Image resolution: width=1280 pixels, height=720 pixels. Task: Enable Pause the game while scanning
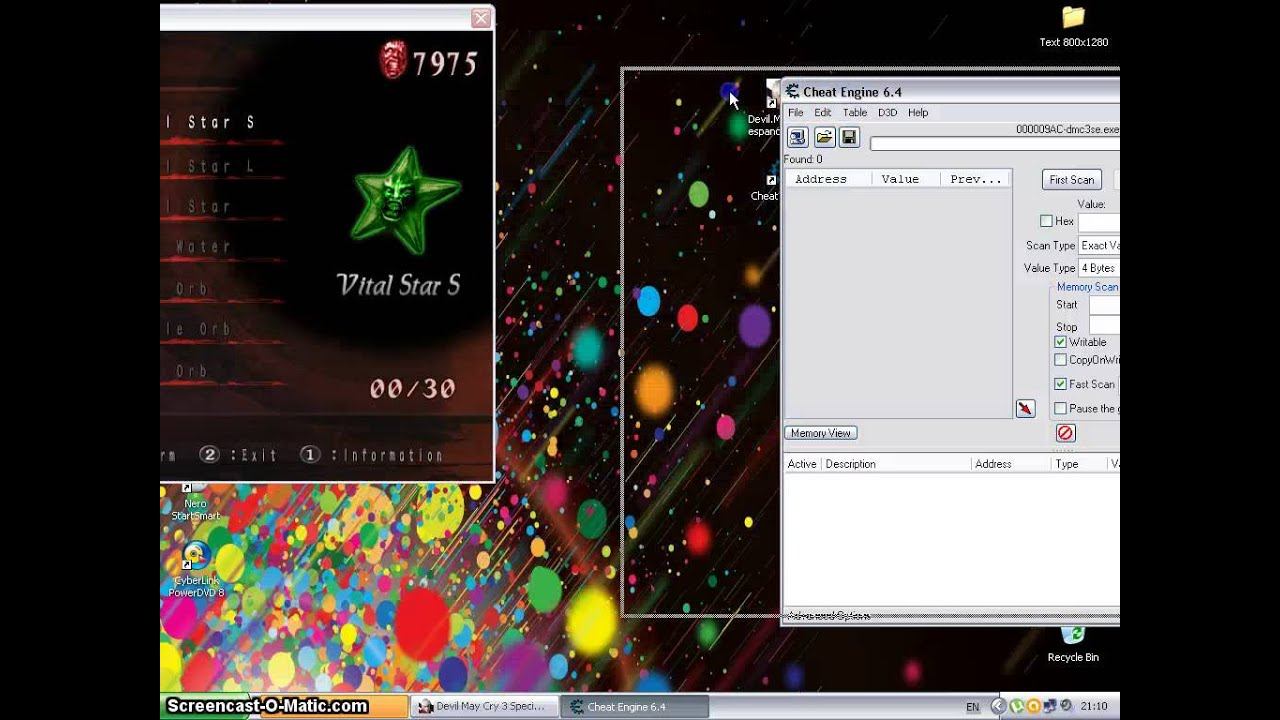tap(1060, 408)
